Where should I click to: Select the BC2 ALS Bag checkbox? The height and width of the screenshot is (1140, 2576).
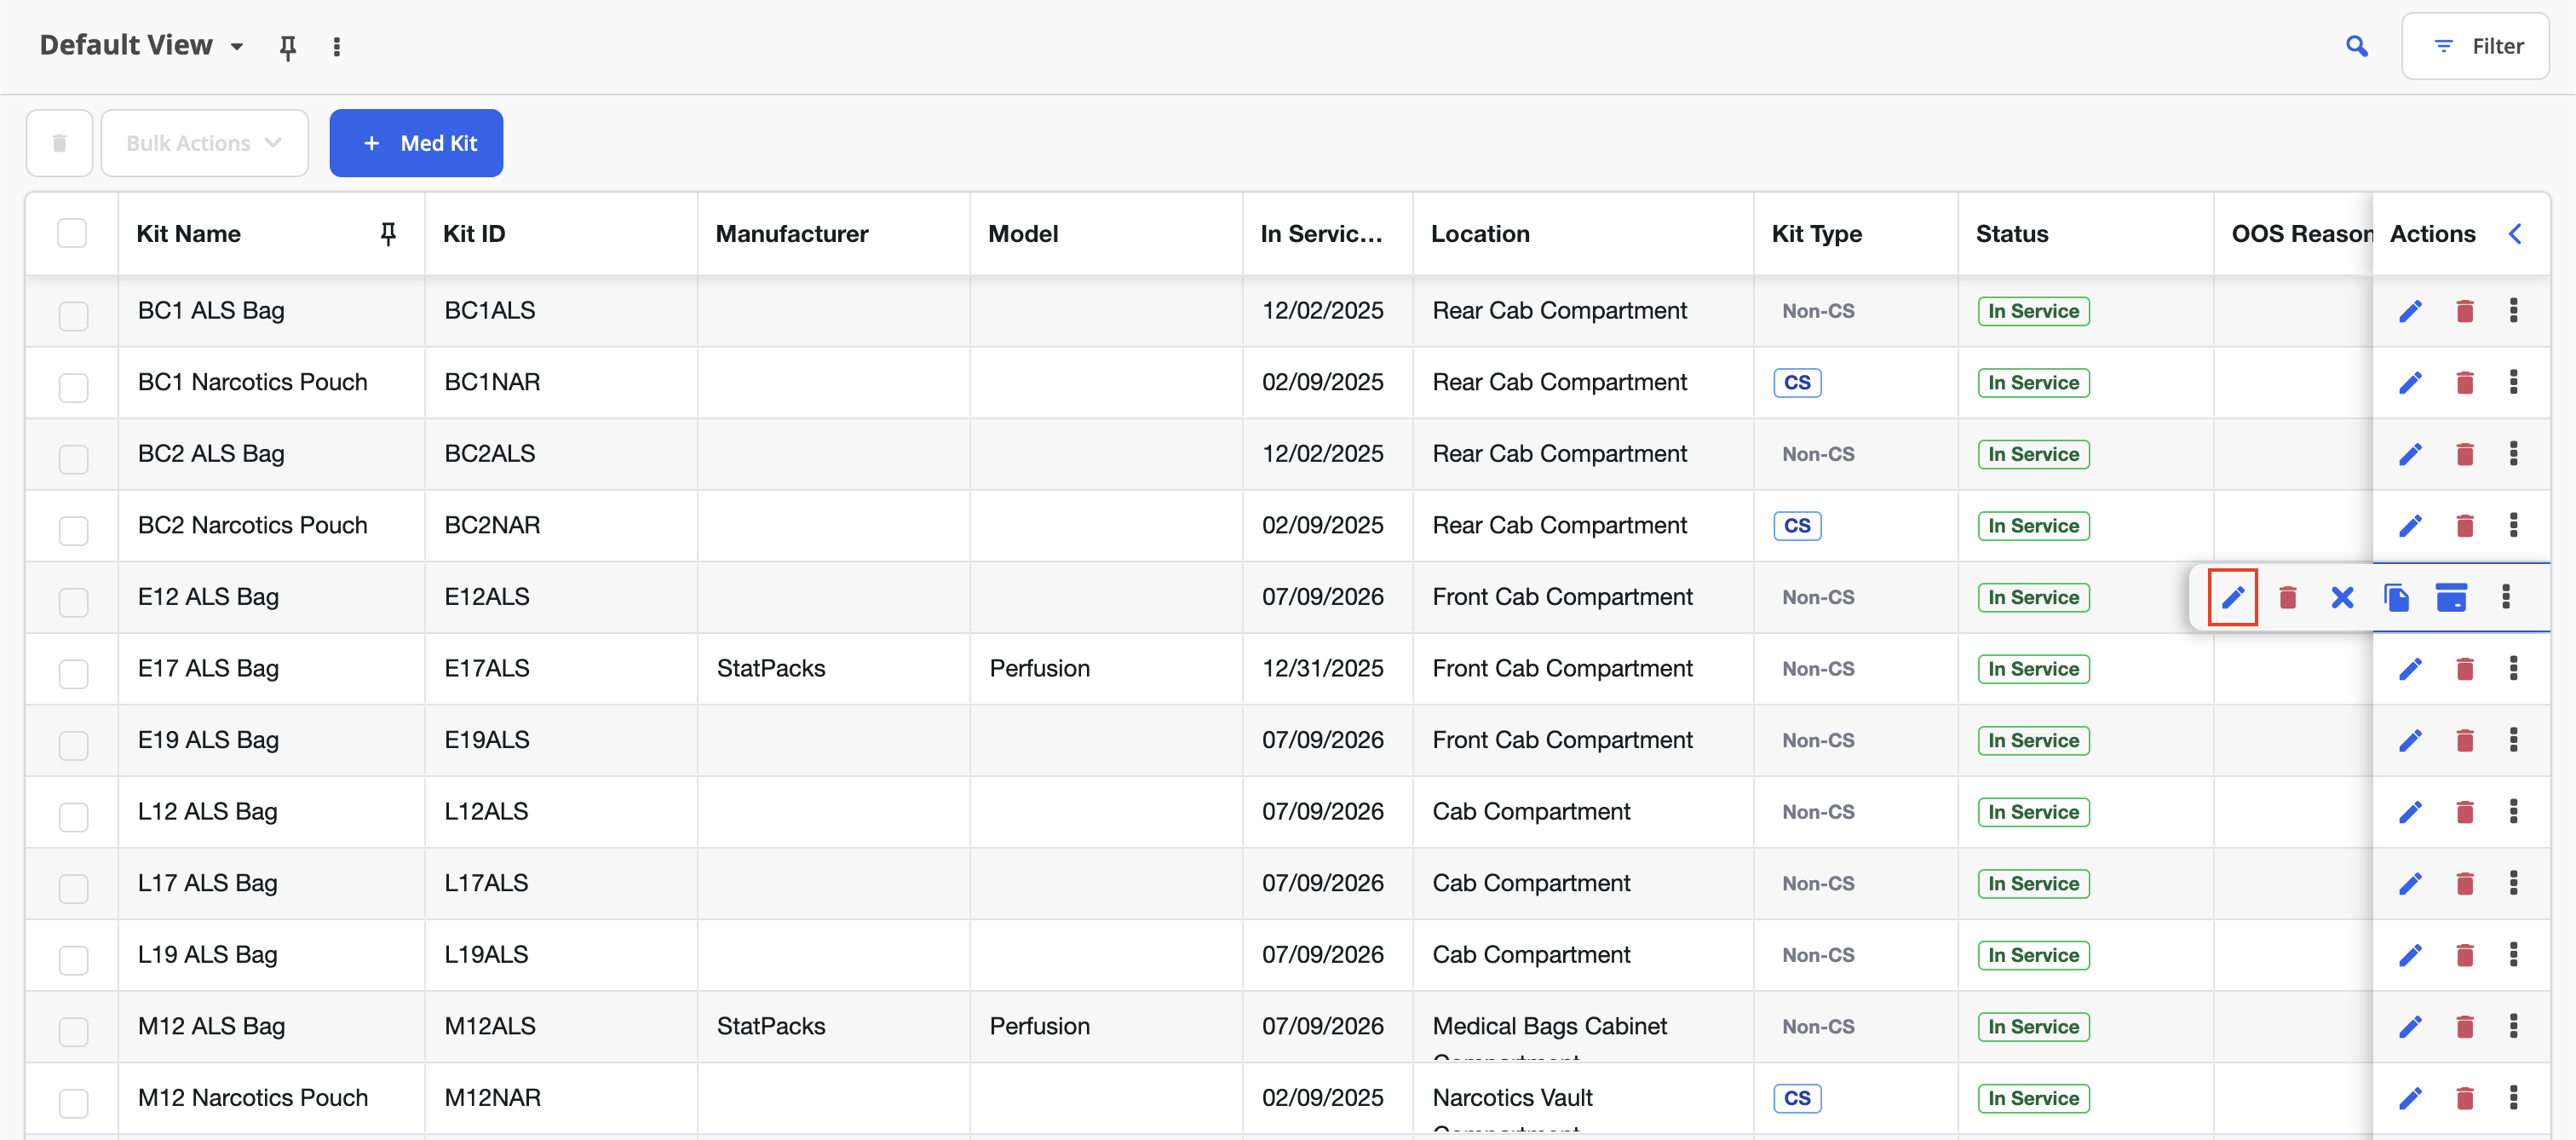(x=73, y=459)
